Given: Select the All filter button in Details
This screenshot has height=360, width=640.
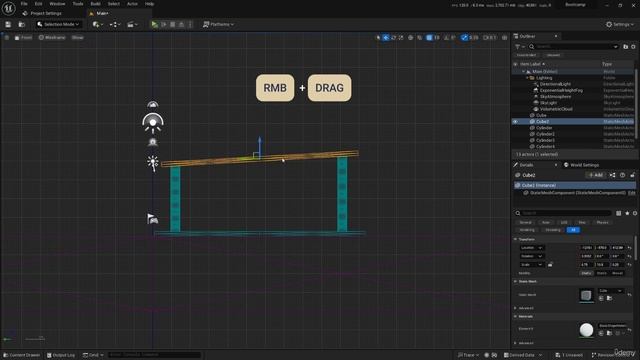Looking at the screenshot, I should point(573,230).
